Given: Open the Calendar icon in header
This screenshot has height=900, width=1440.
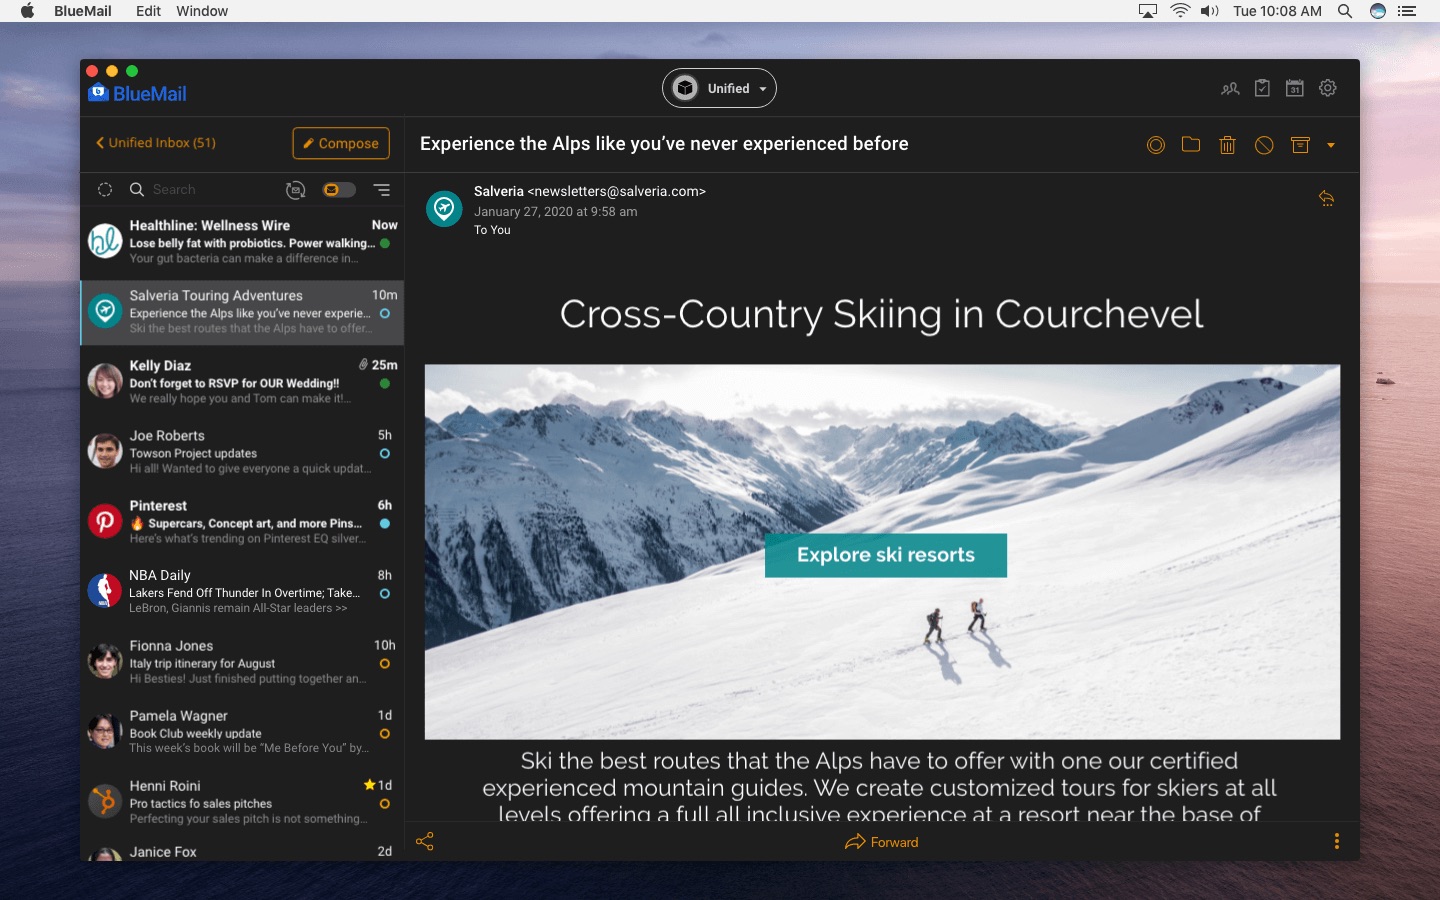Looking at the screenshot, I should click(x=1295, y=88).
